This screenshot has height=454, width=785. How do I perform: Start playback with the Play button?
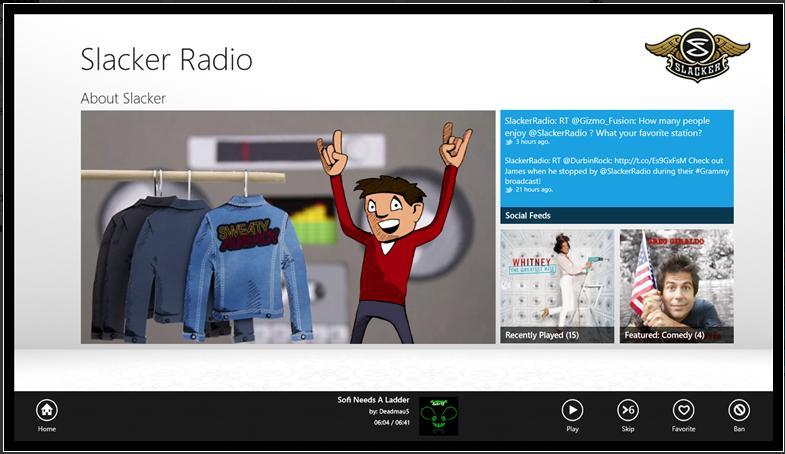click(572, 410)
